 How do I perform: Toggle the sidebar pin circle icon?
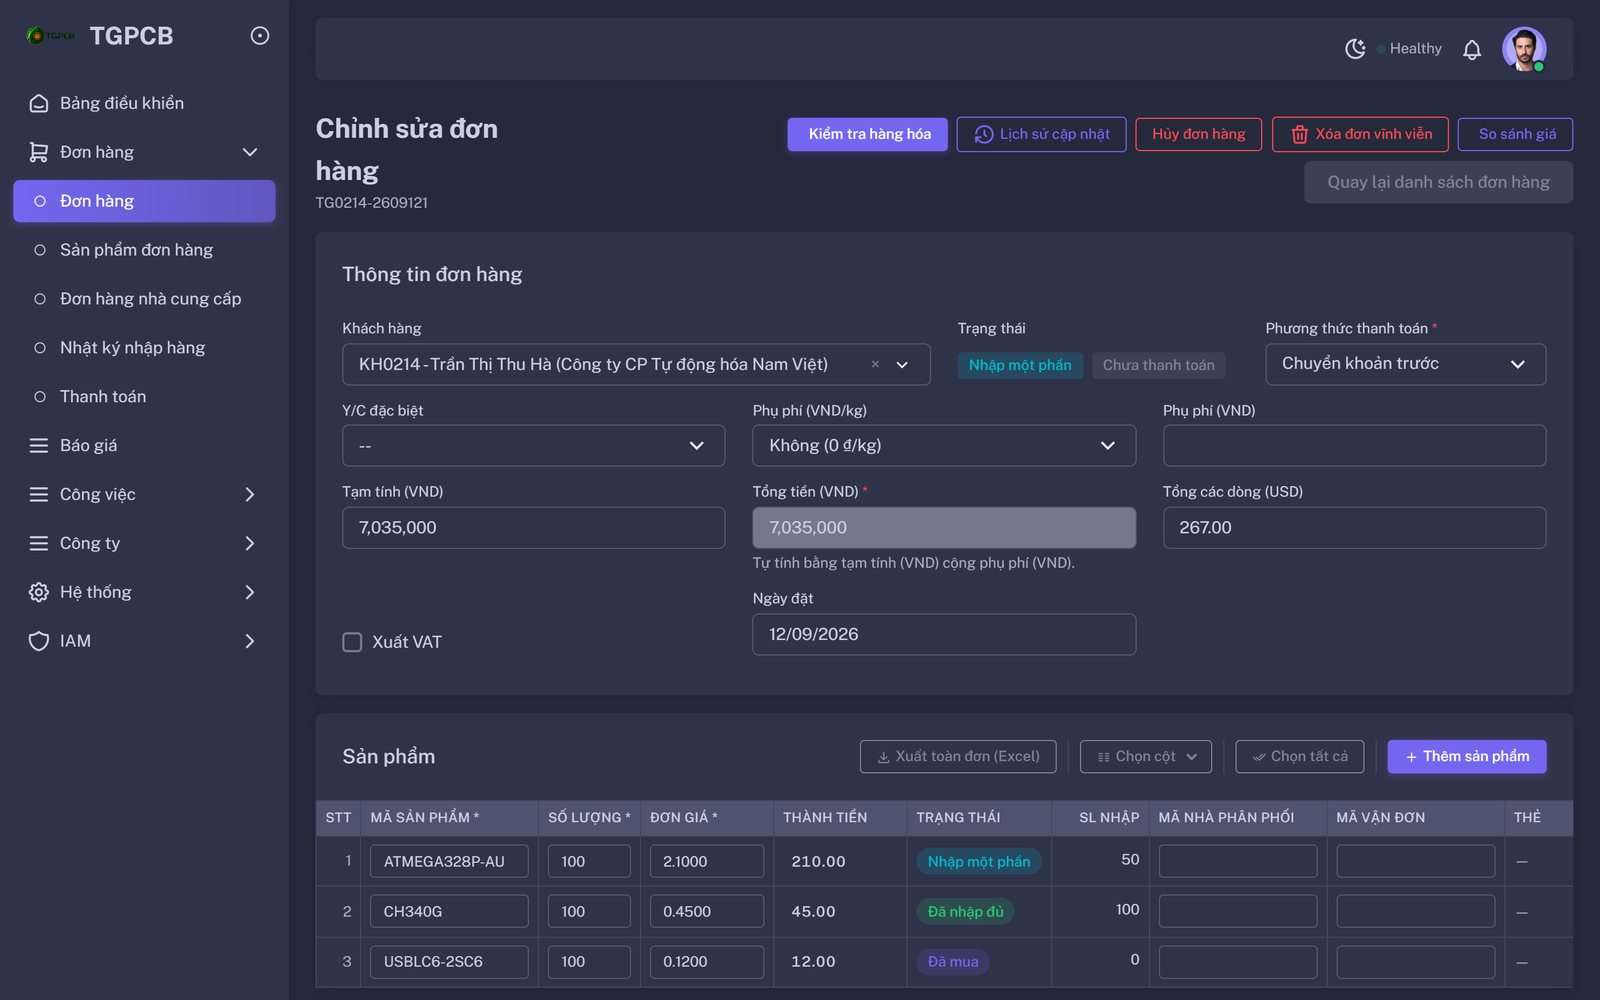tap(260, 36)
